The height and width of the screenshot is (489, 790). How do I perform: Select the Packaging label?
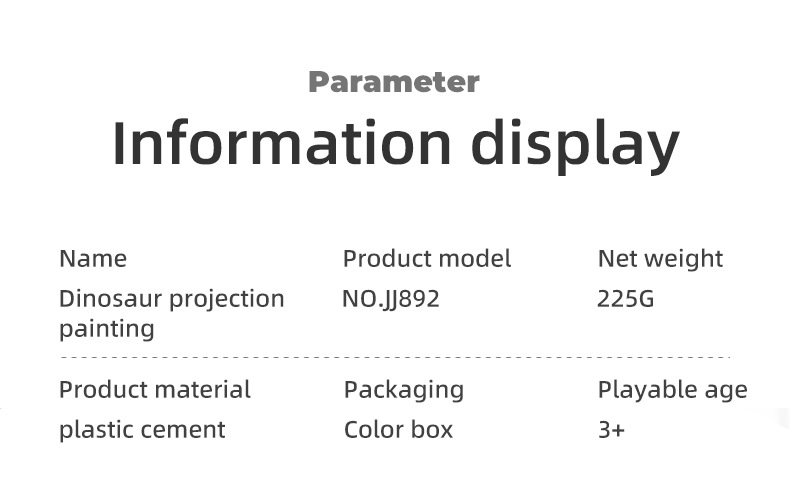click(x=404, y=390)
